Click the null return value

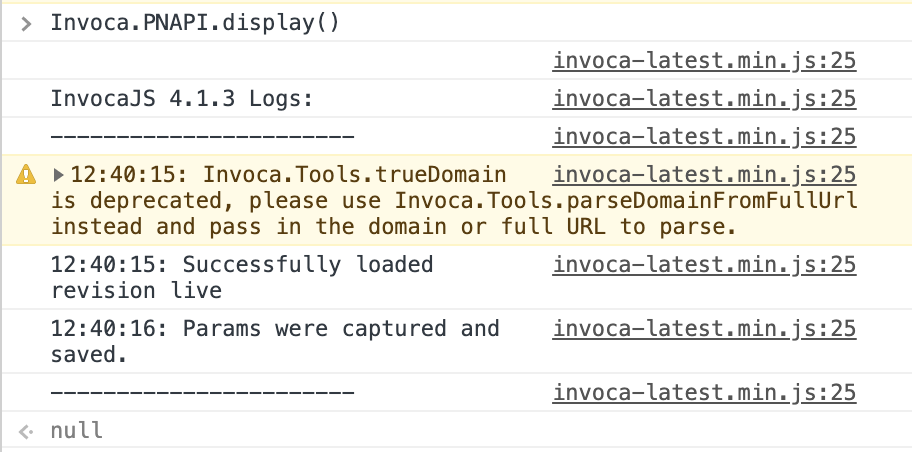(77, 431)
